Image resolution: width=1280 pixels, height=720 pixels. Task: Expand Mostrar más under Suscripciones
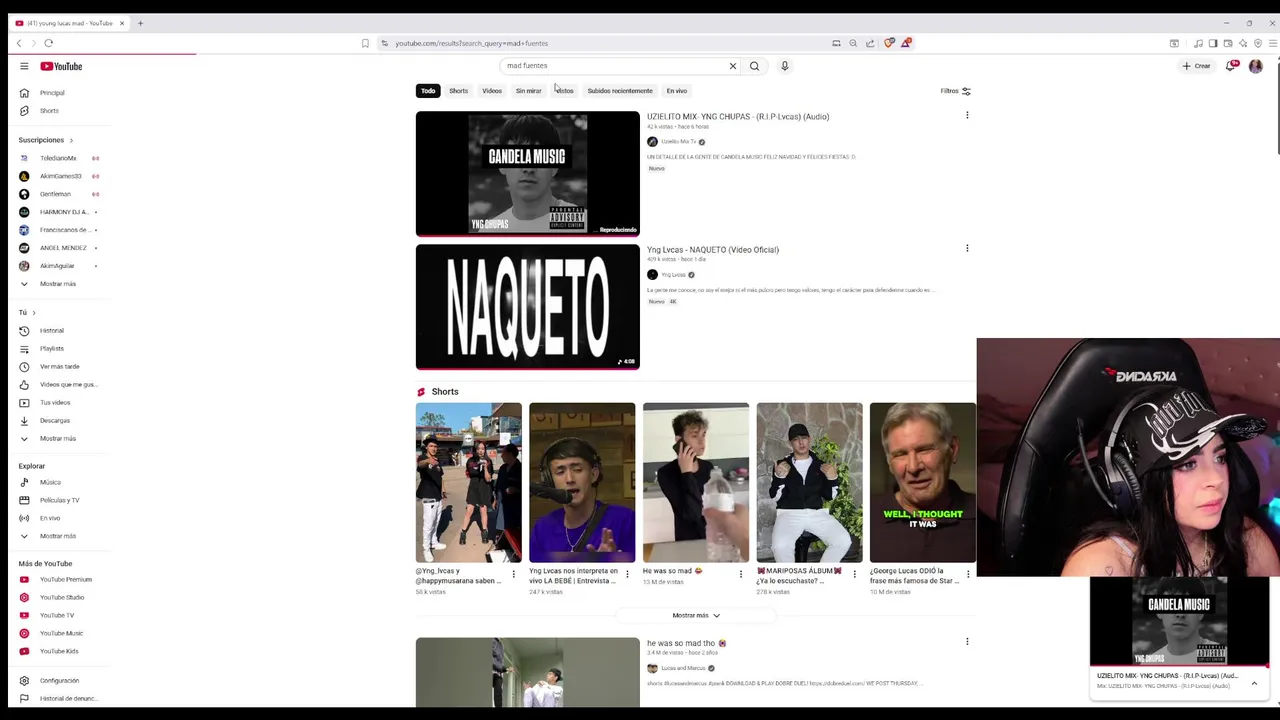[x=57, y=284]
